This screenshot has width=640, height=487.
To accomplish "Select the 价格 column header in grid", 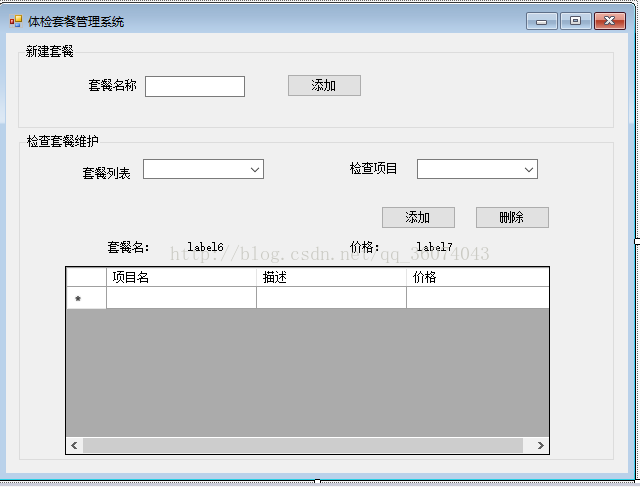I will [x=478, y=277].
